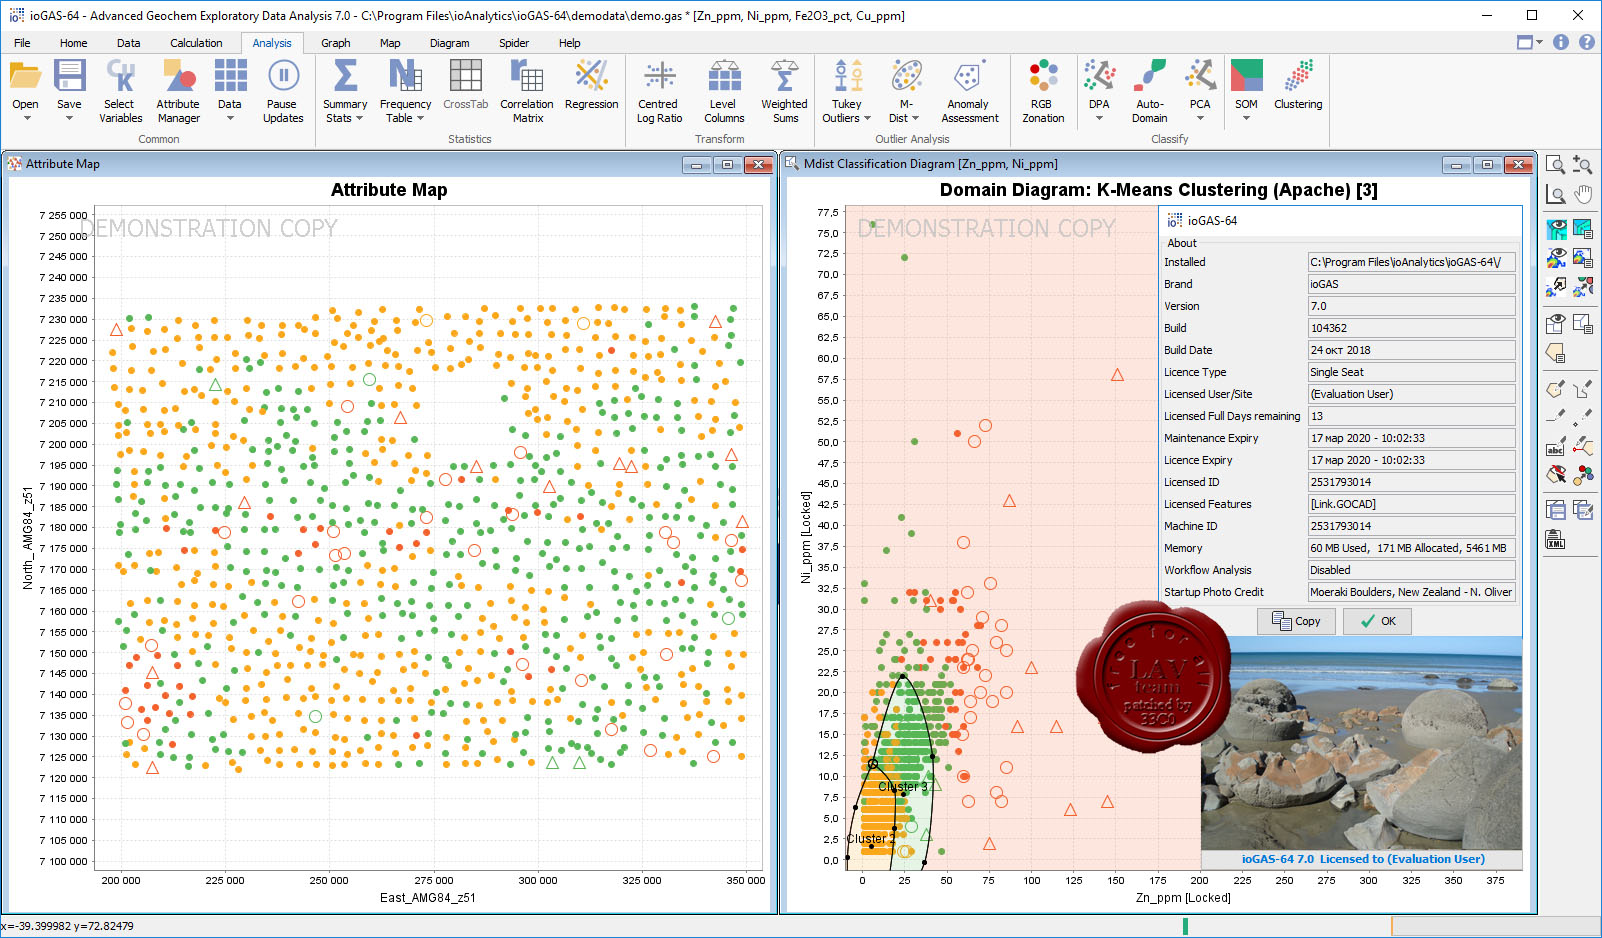Switch to the Spider ribbon tab

point(514,43)
